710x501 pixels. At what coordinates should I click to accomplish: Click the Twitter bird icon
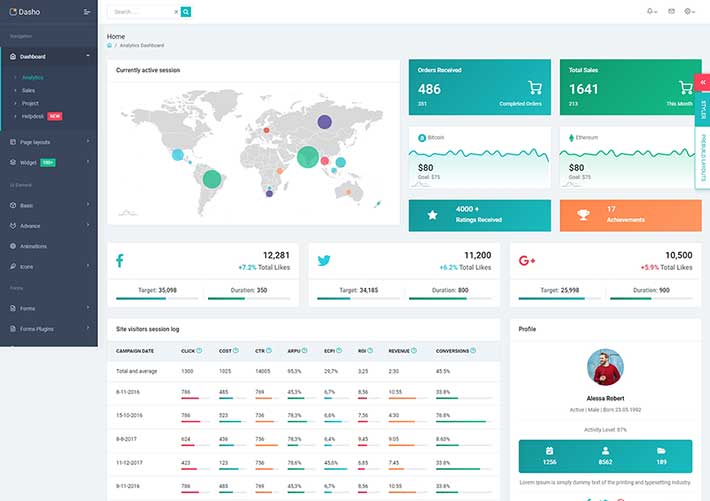pyautogui.click(x=323, y=260)
